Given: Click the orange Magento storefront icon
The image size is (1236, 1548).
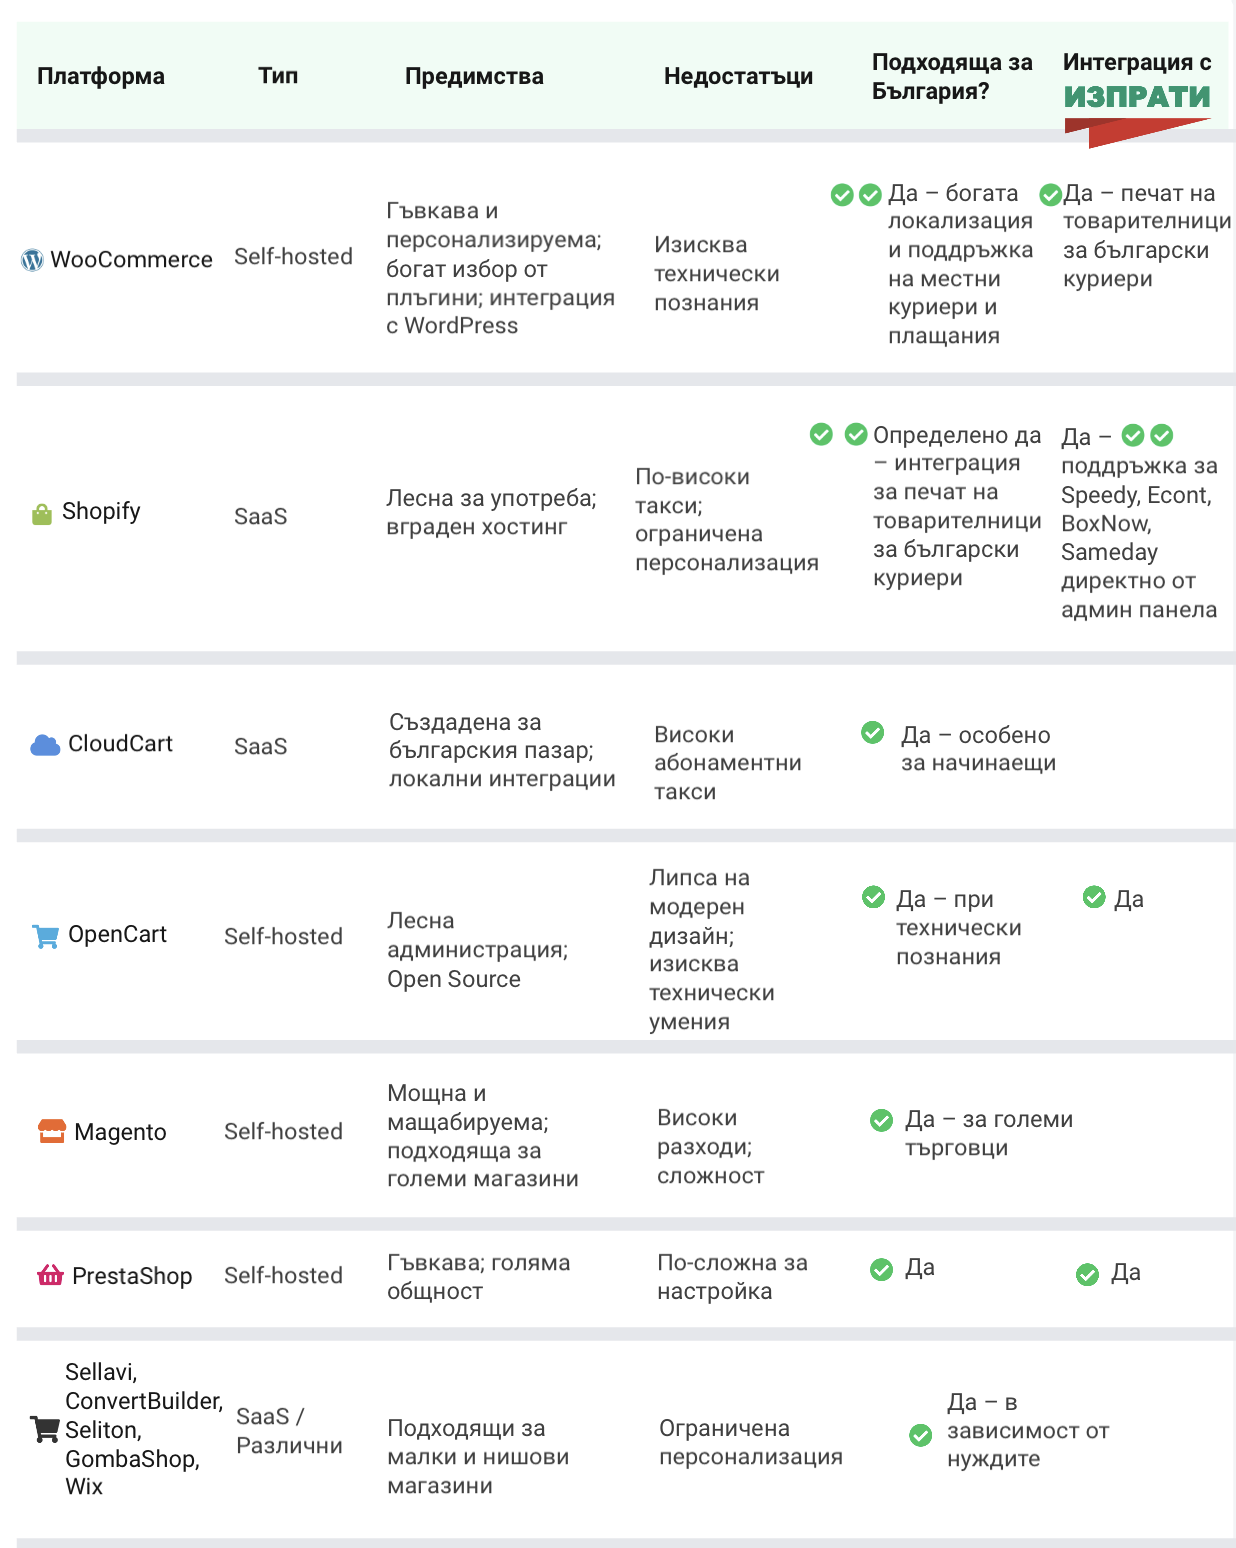Looking at the screenshot, I should point(52,1131).
